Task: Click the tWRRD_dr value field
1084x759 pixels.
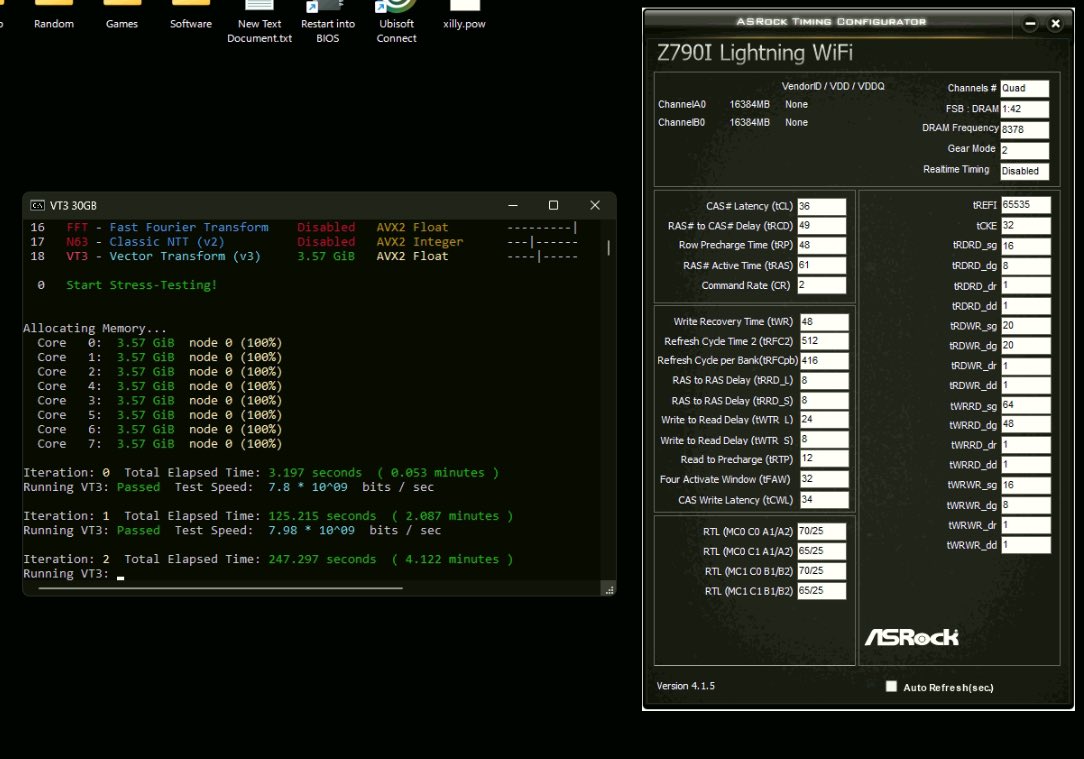Action: [1026, 445]
